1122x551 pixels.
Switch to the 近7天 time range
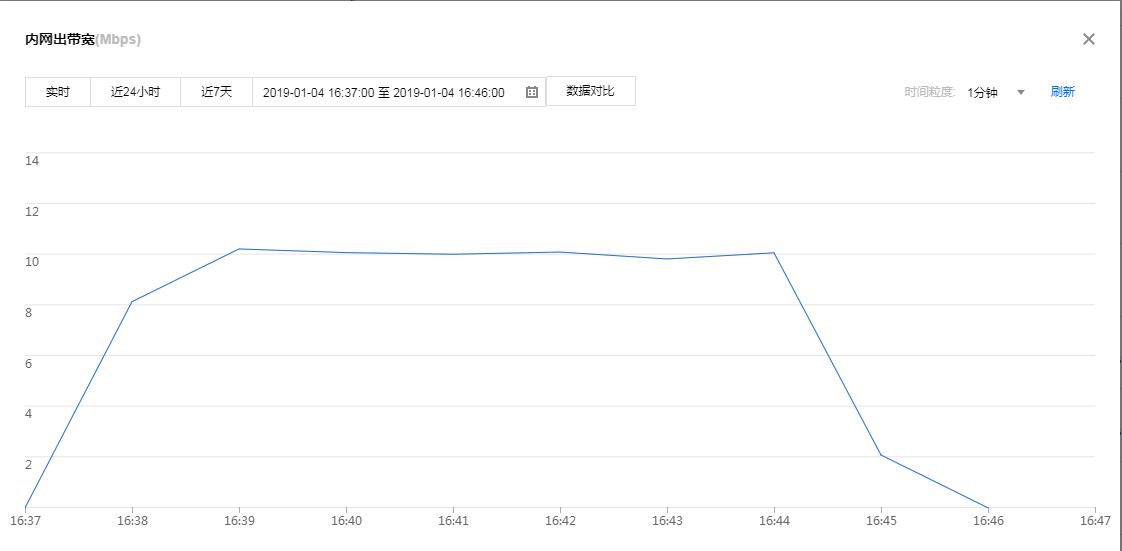pyautogui.click(x=216, y=92)
